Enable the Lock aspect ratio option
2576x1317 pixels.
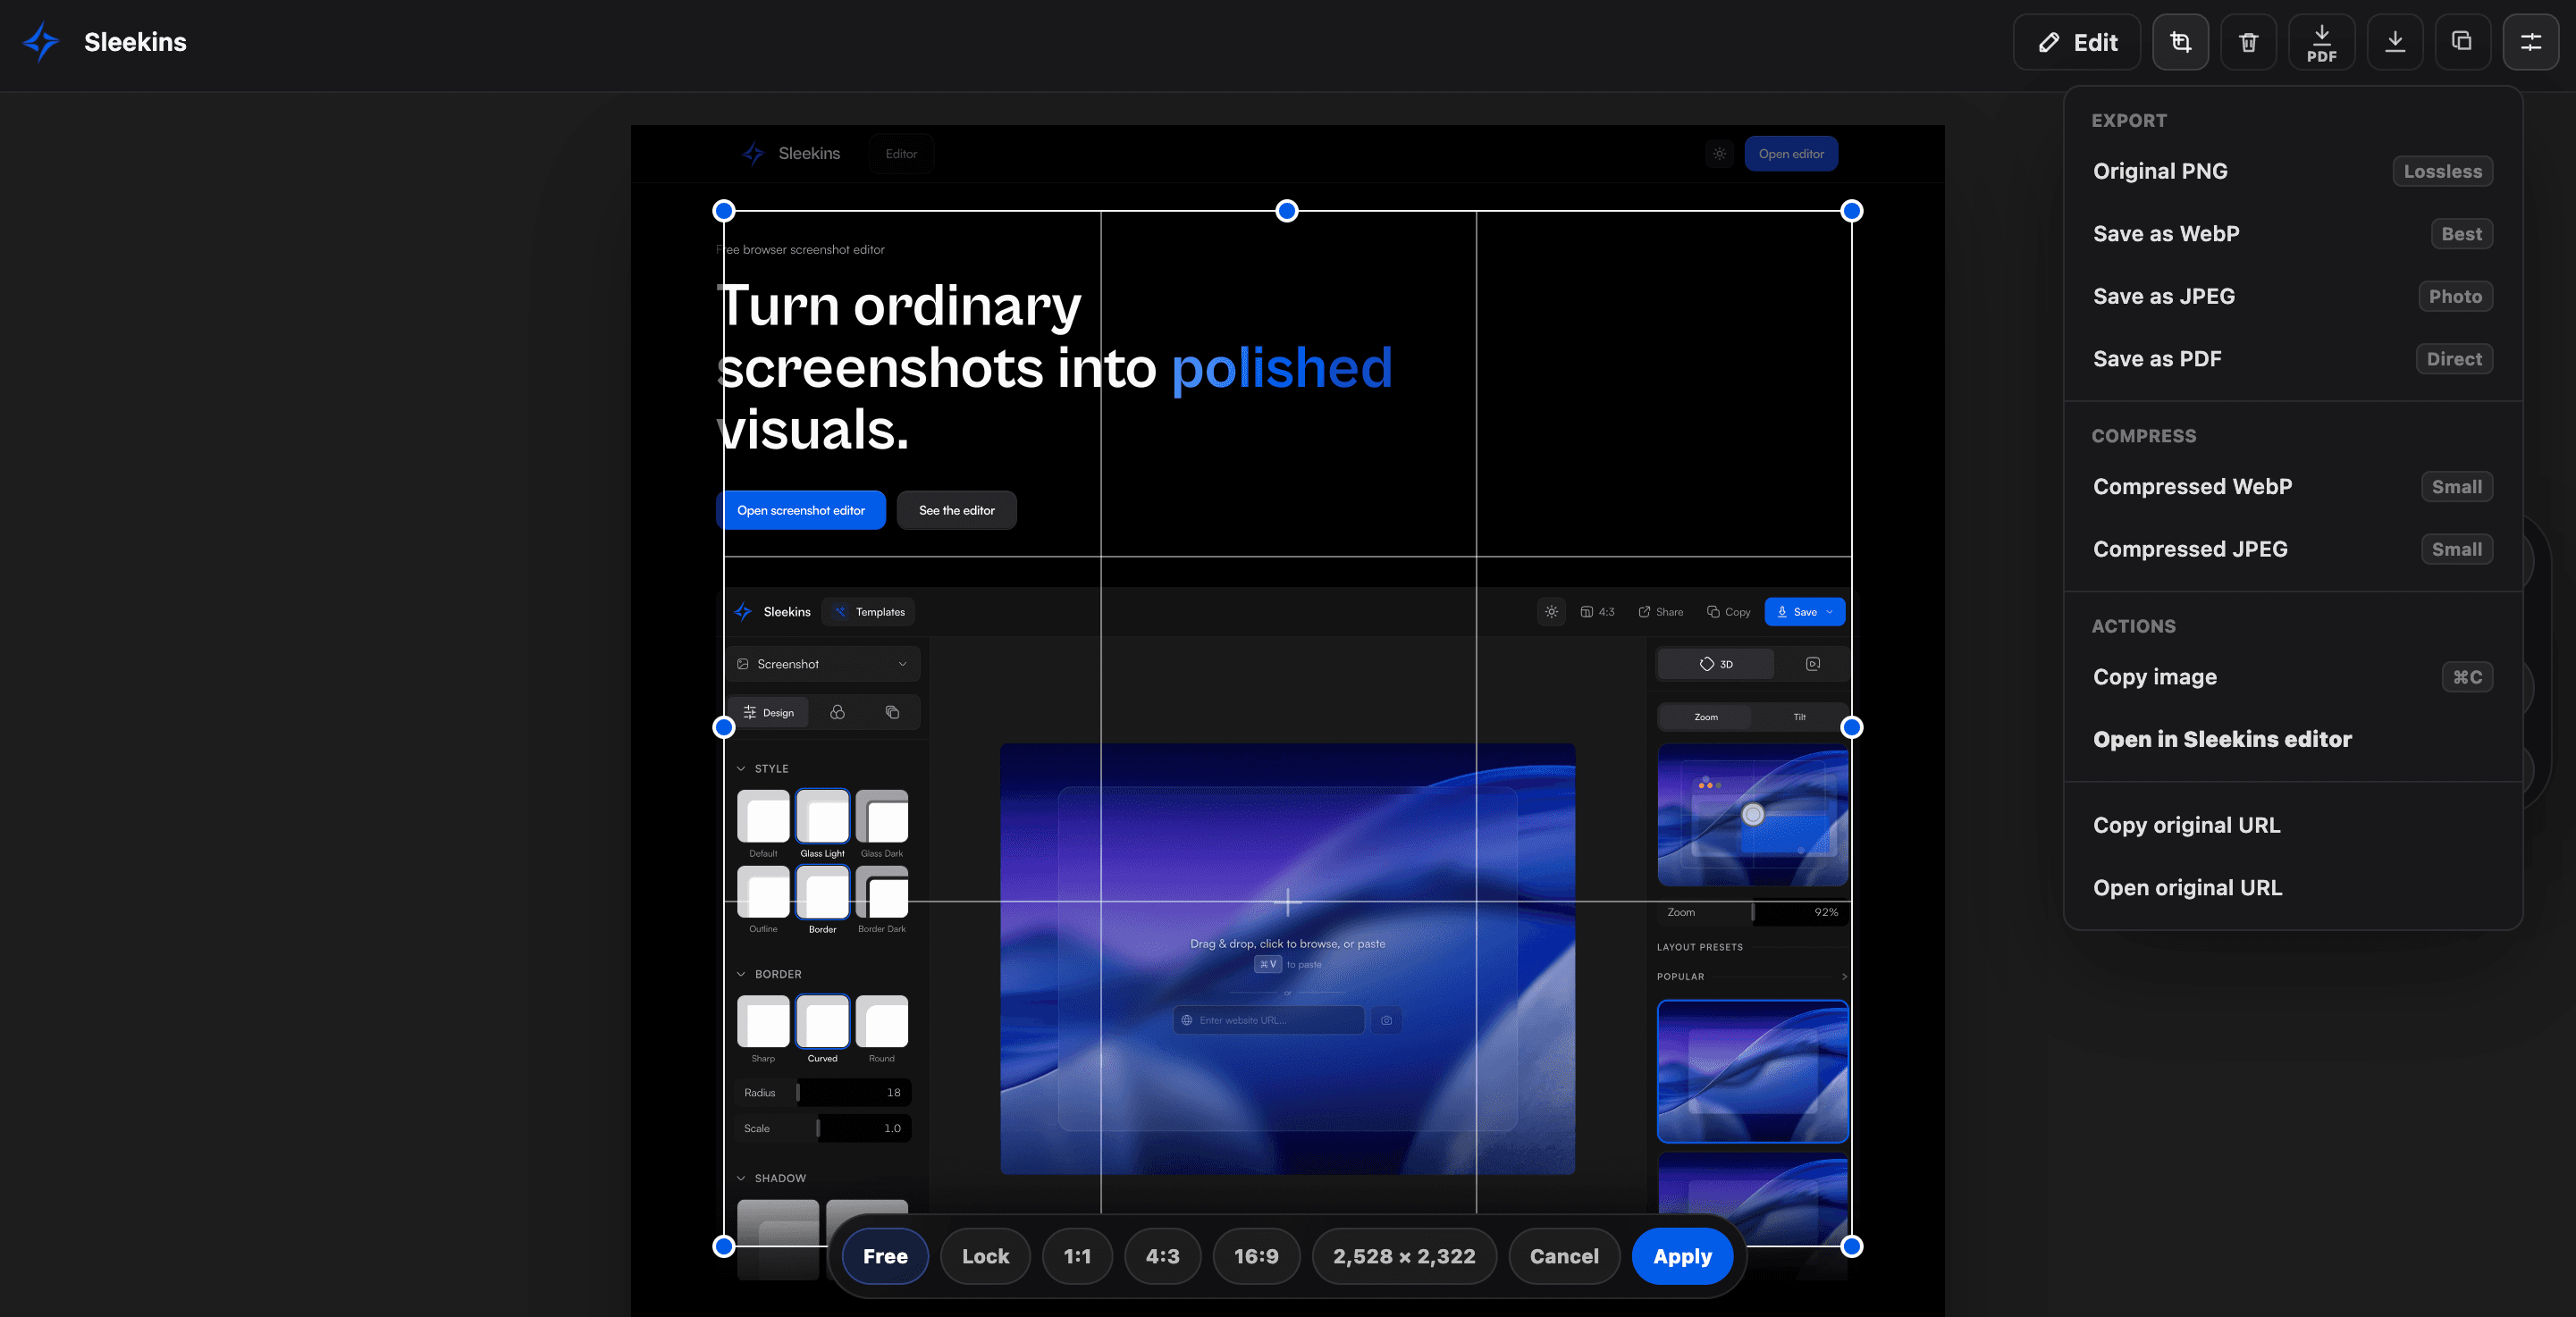tap(985, 1256)
